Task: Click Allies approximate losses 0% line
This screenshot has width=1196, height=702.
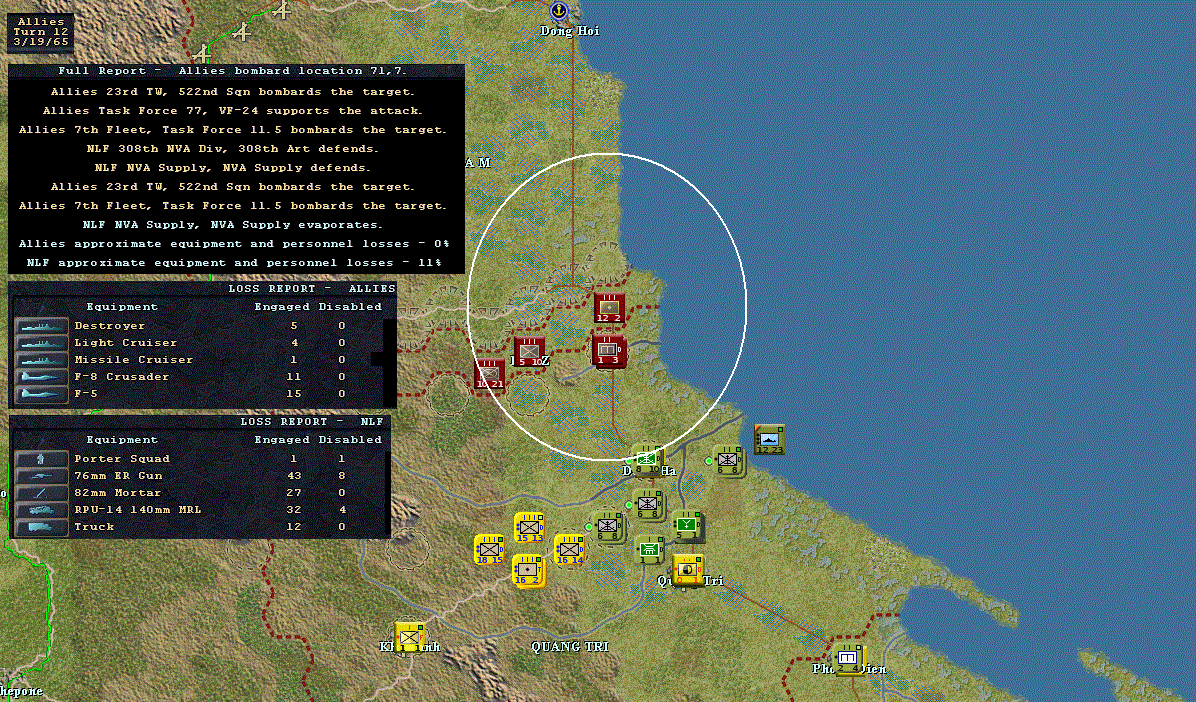Action: tap(234, 244)
